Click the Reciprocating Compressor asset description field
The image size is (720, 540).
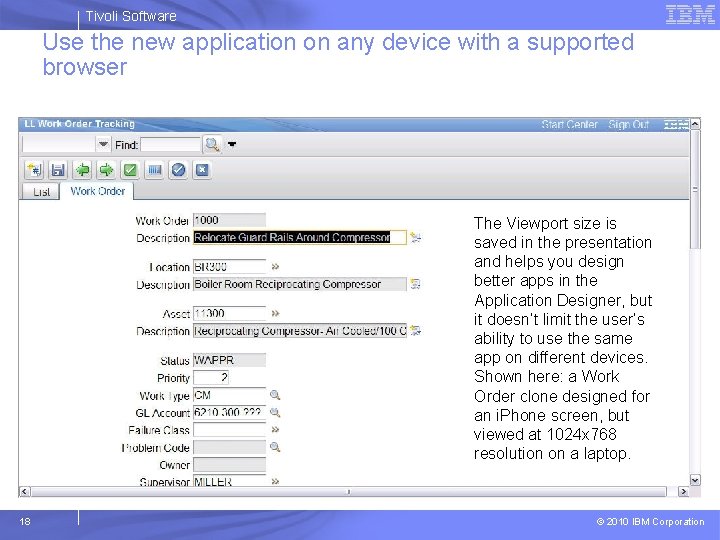[299, 330]
